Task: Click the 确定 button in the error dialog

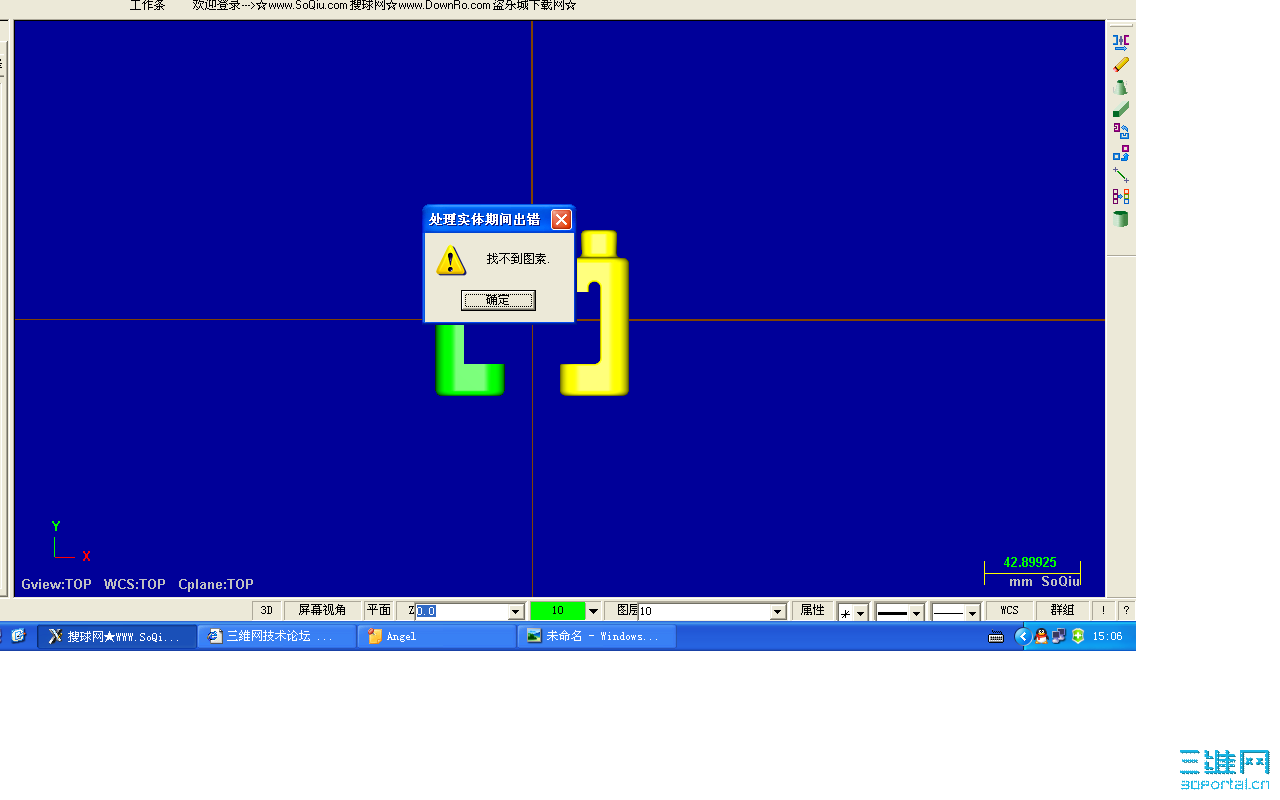Action: point(498,300)
